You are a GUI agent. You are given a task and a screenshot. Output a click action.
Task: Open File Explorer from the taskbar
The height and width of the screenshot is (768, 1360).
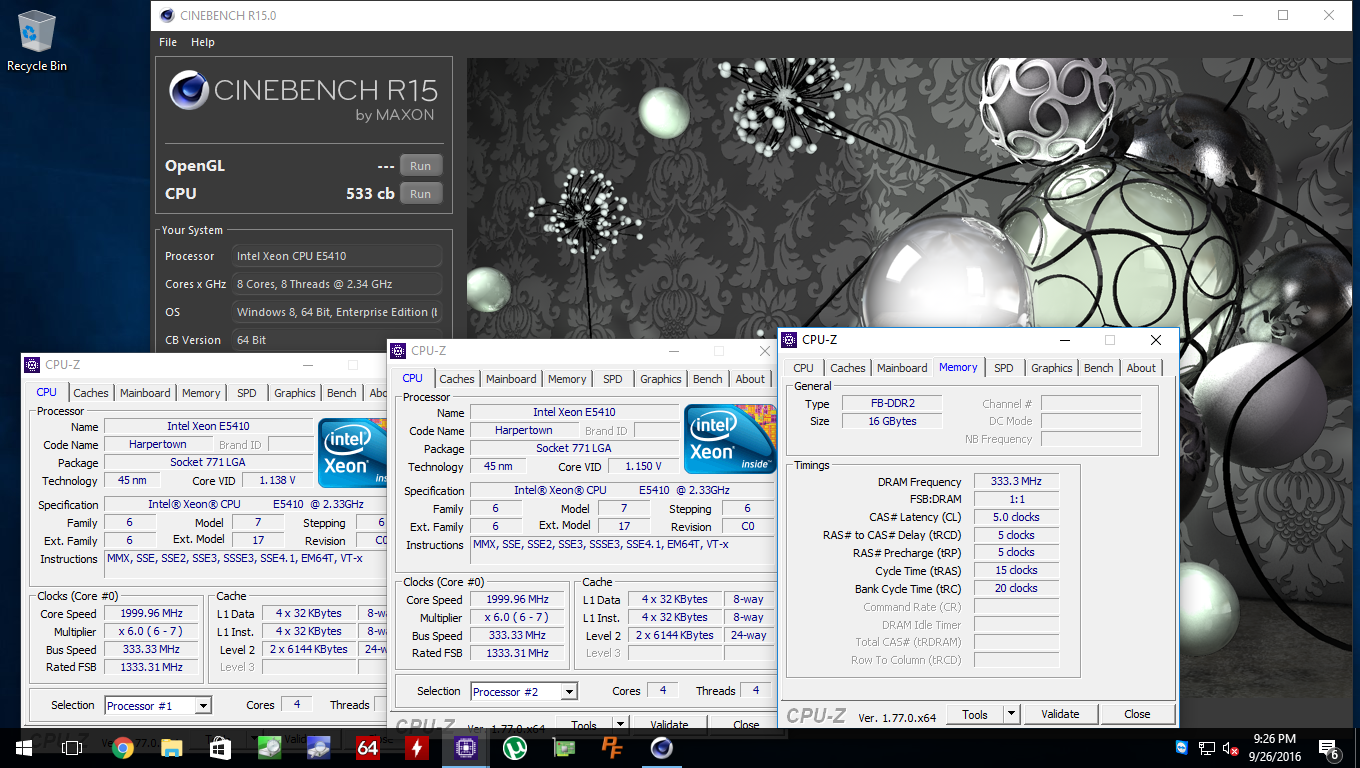coord(172,747)
